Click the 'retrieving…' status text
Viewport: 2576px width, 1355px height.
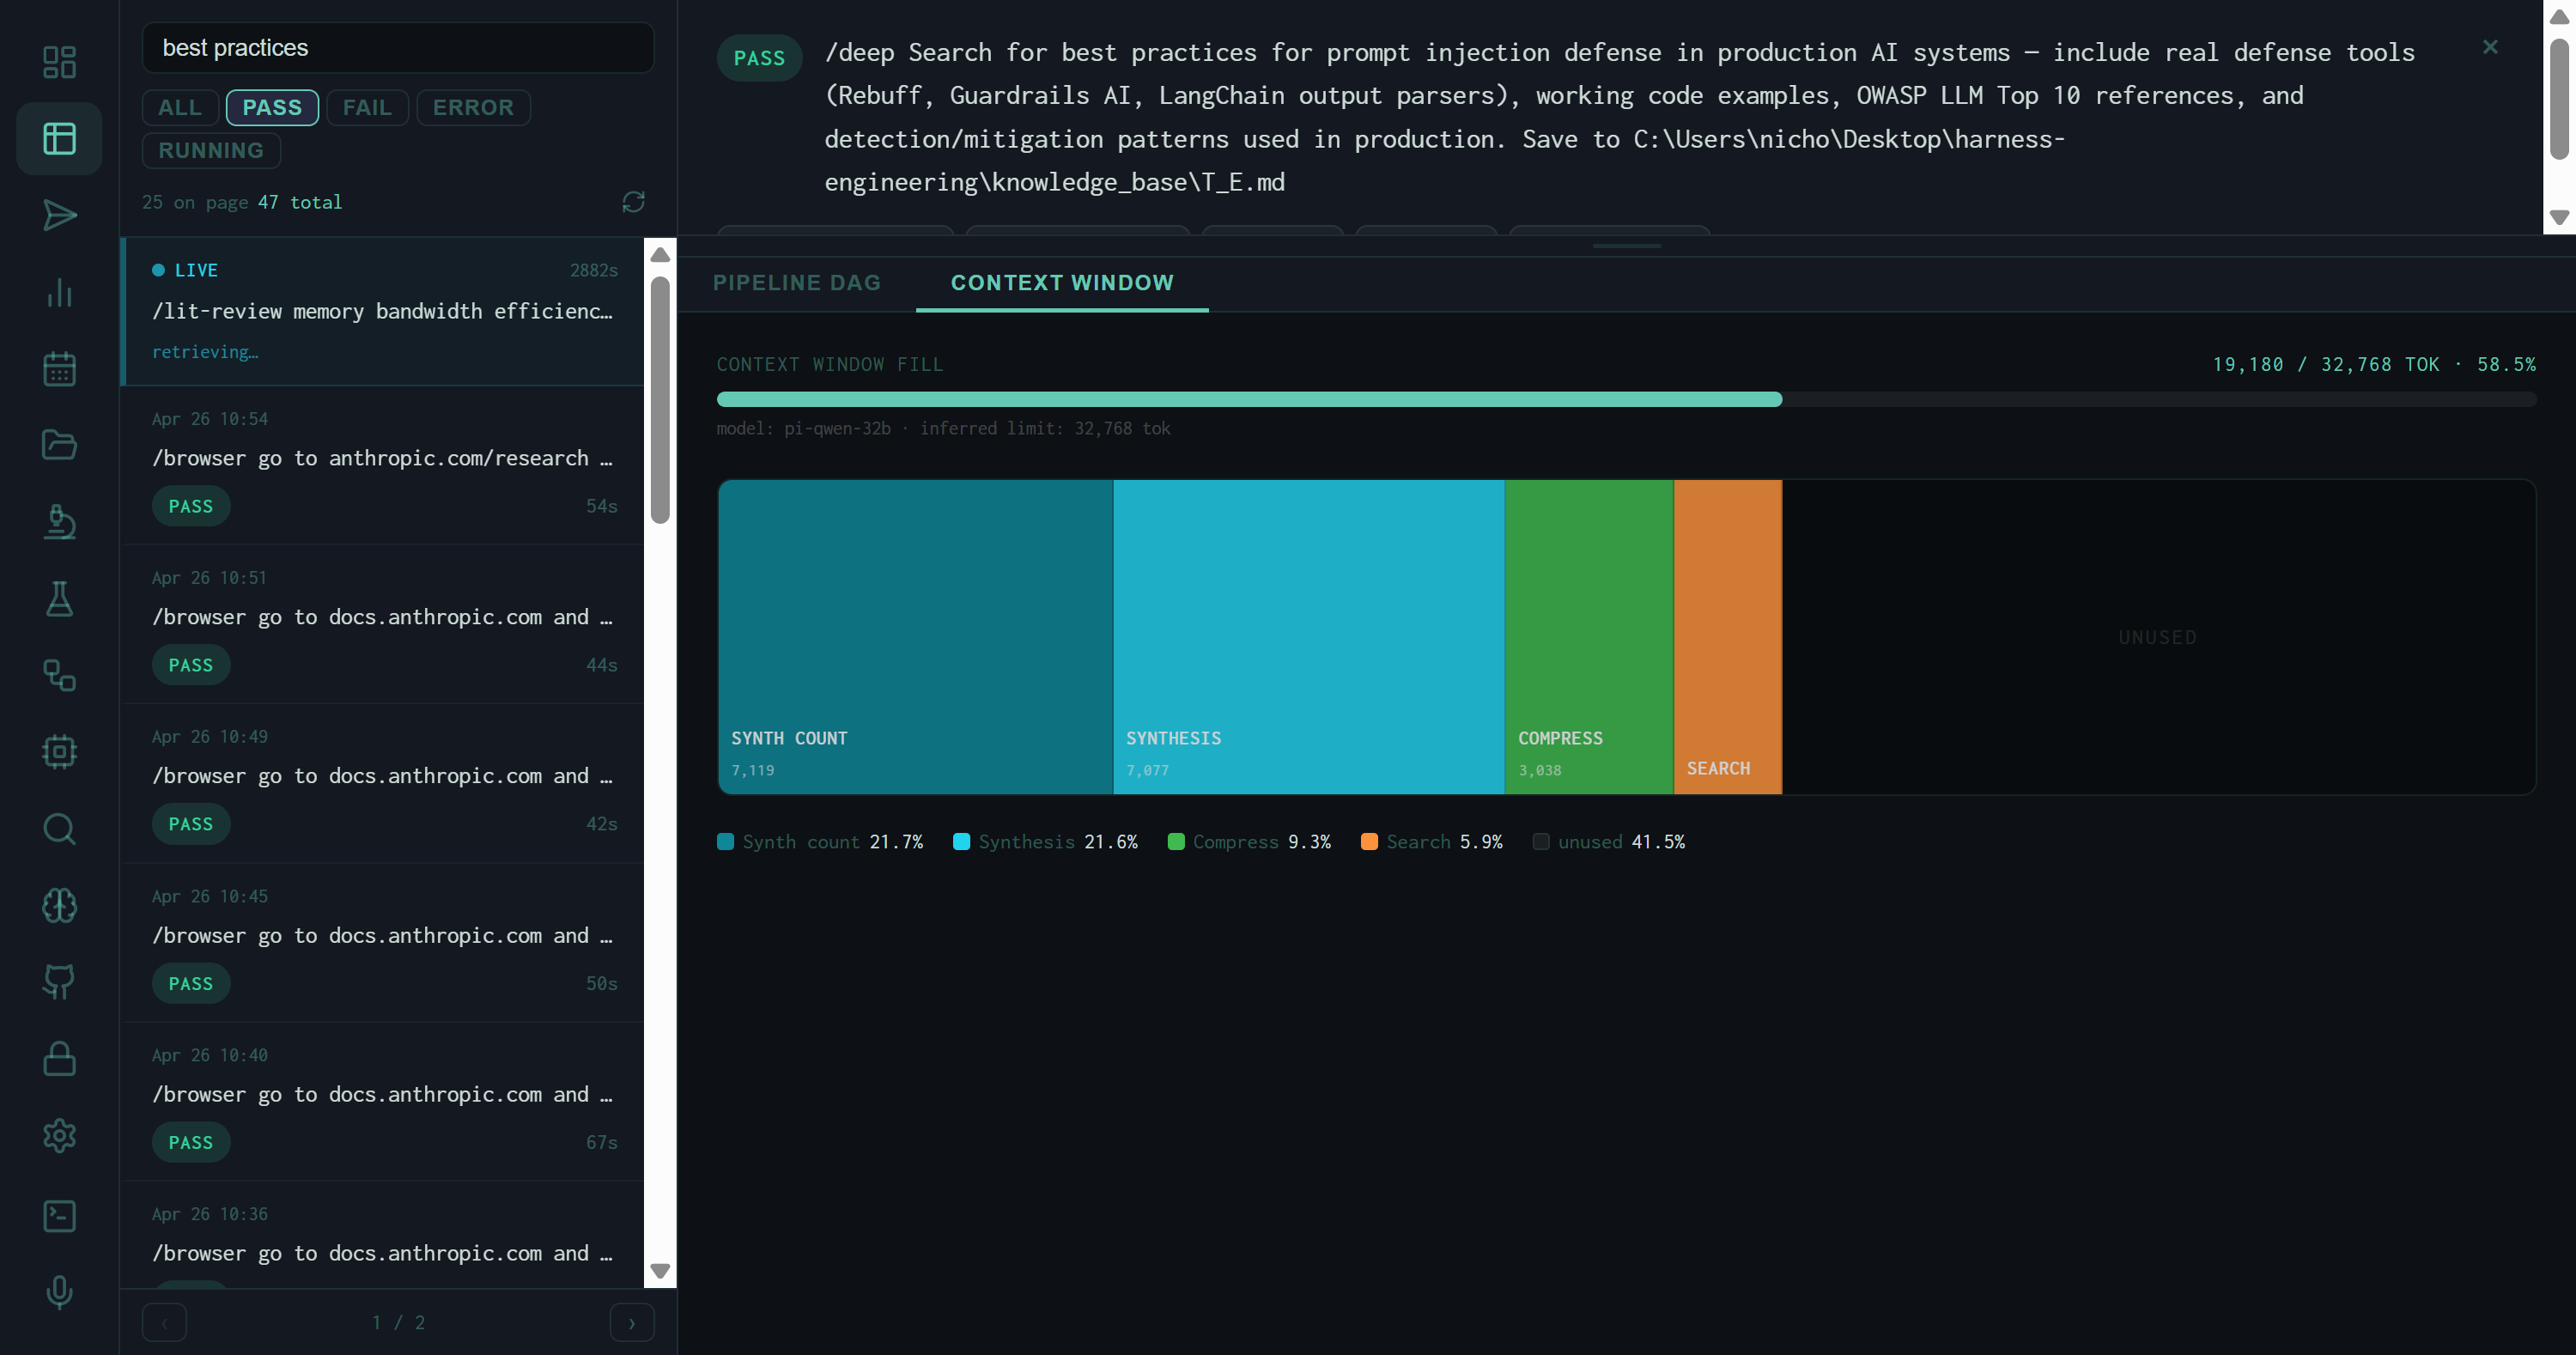tap(205, 352)
